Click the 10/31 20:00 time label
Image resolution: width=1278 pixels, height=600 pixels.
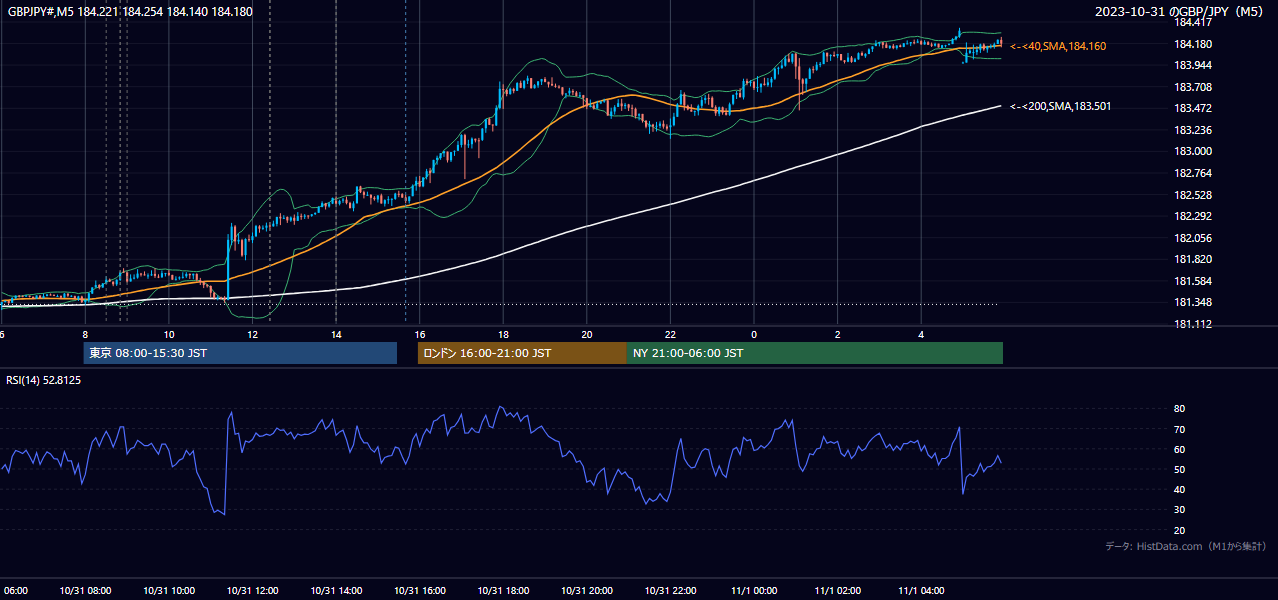click(x=587, y=590)
